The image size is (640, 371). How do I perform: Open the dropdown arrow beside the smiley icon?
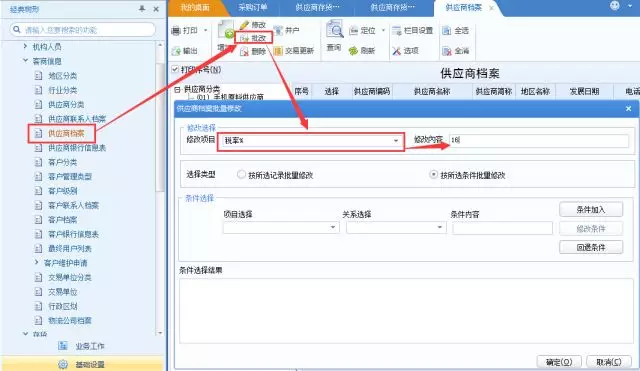(x=630, y=6)
